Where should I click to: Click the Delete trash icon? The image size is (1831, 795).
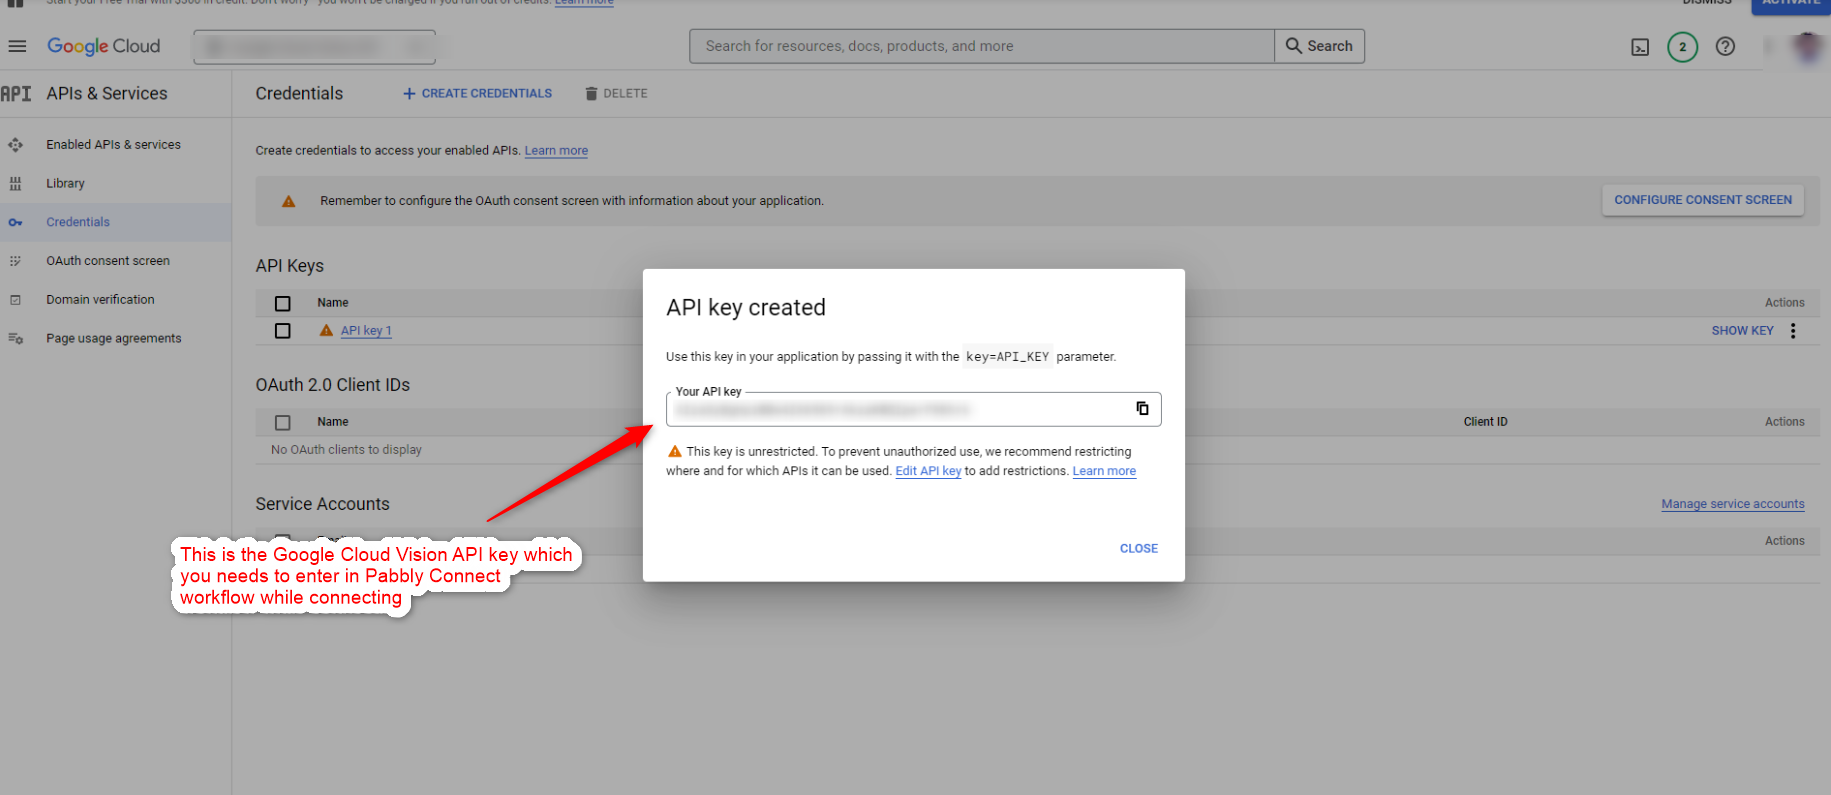[591, 93]
